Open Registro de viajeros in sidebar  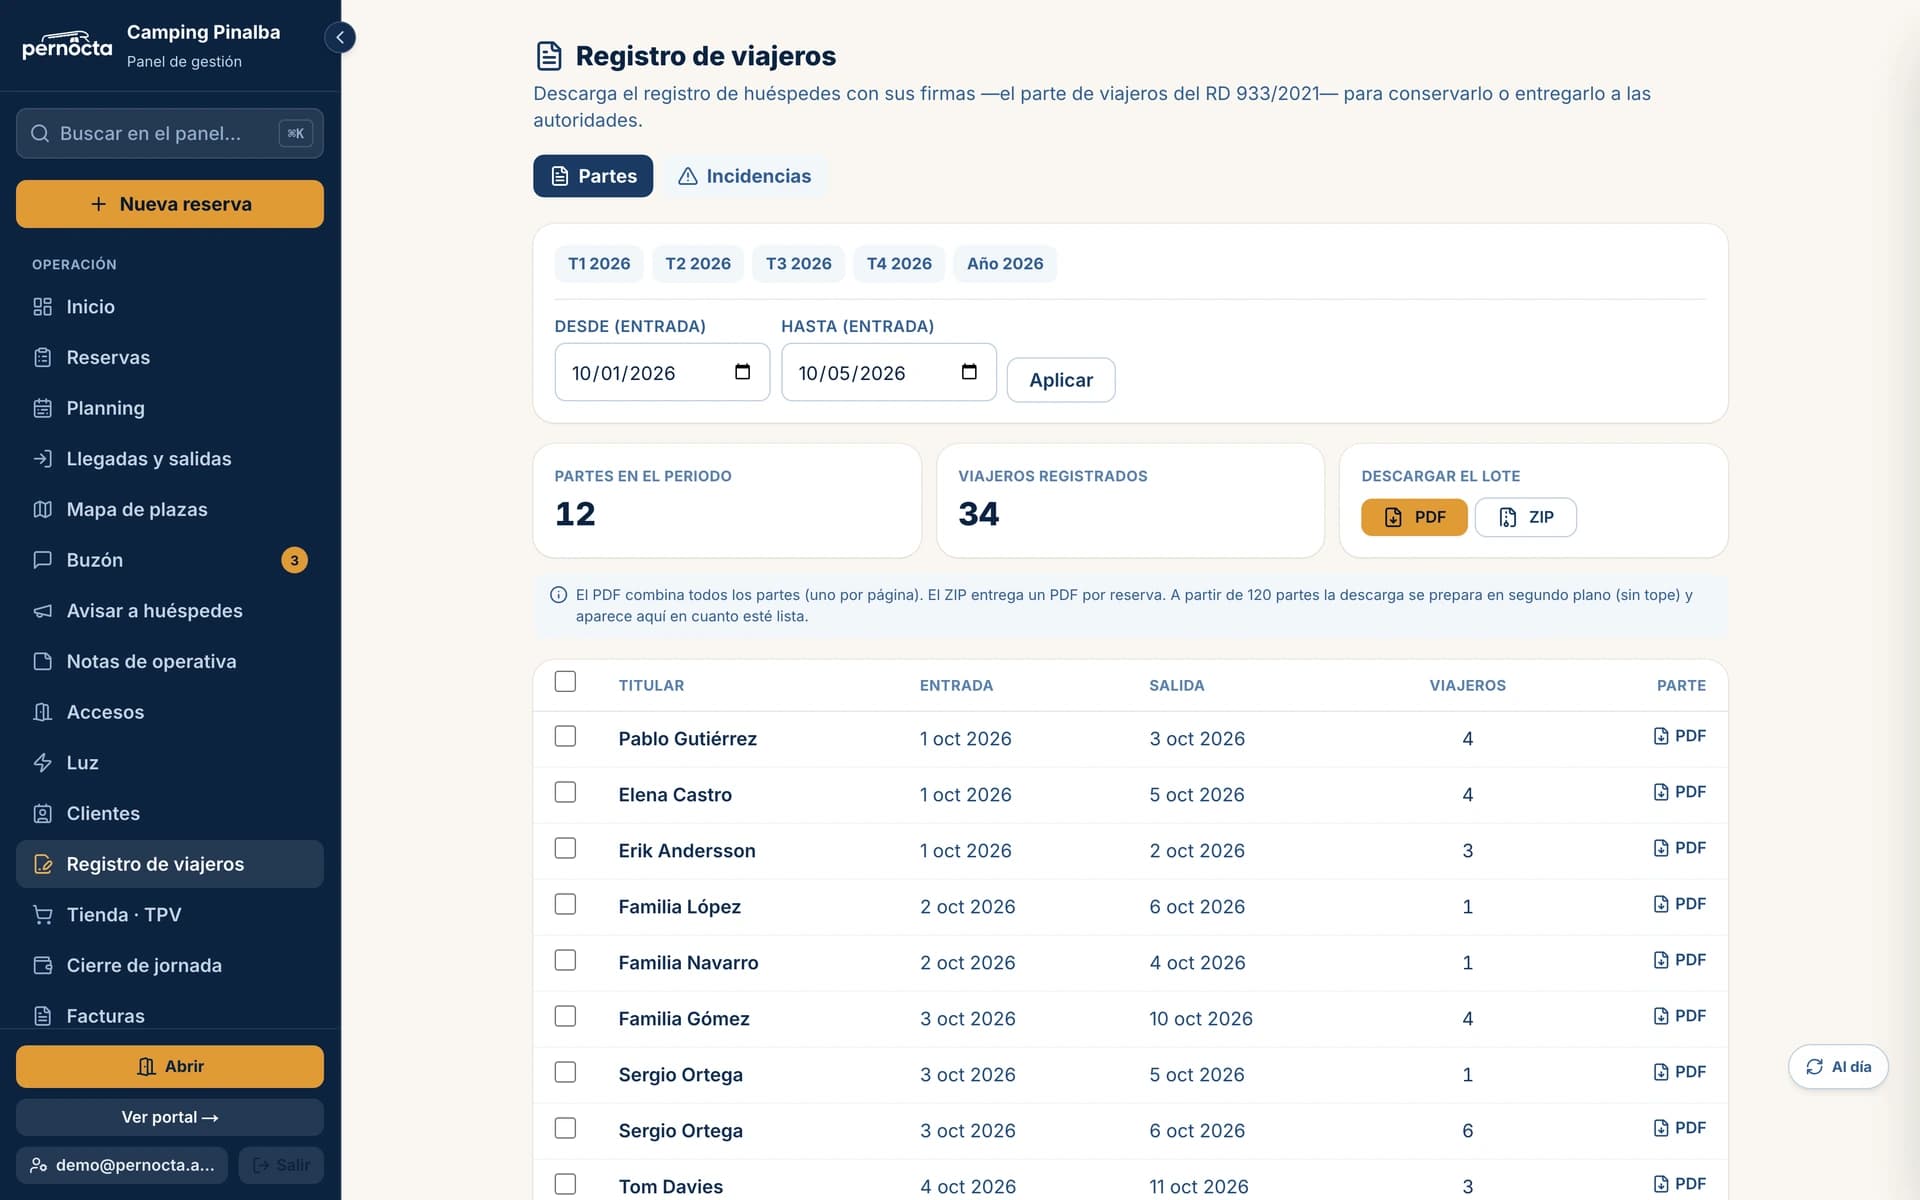click(x=170, y=864)
